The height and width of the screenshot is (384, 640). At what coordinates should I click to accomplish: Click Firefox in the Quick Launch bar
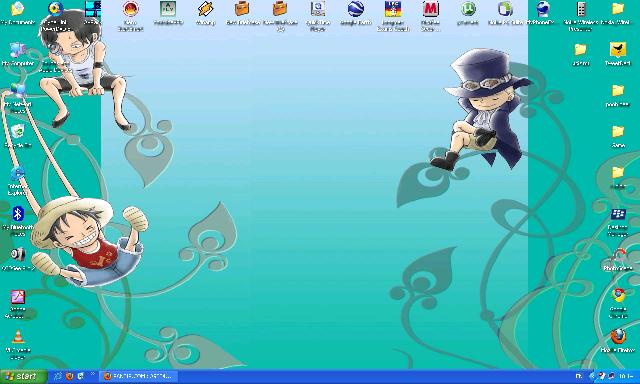coord(69,376)
